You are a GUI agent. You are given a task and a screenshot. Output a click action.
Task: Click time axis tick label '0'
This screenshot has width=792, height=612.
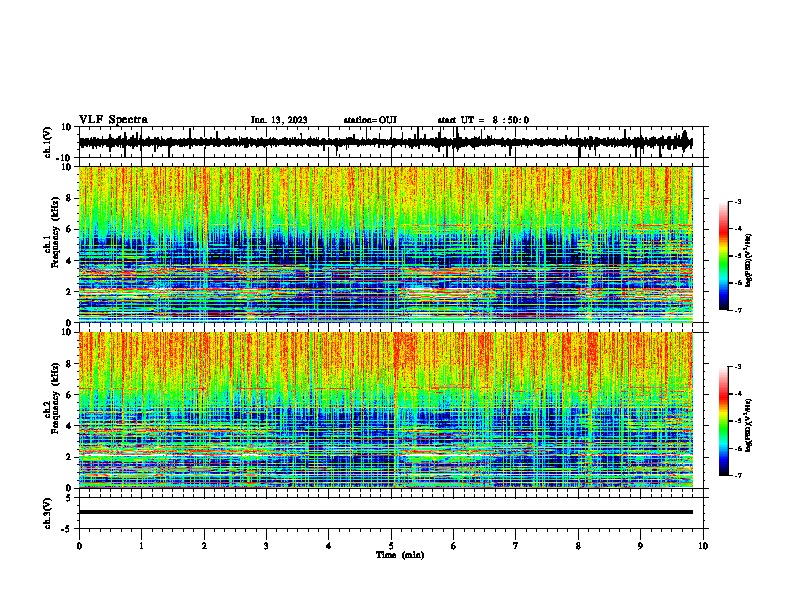point(79,546)
